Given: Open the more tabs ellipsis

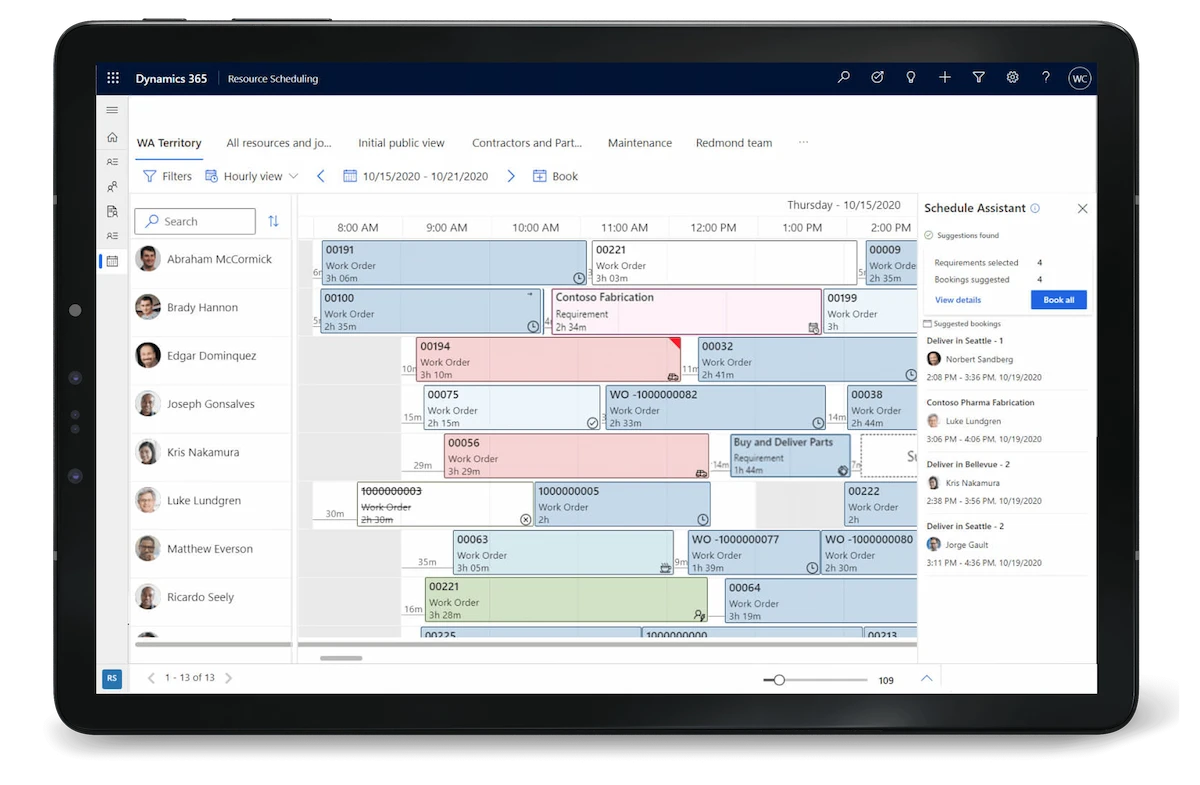Looking at the screenshot, I should pyautogui.click(x=803, y=142).
